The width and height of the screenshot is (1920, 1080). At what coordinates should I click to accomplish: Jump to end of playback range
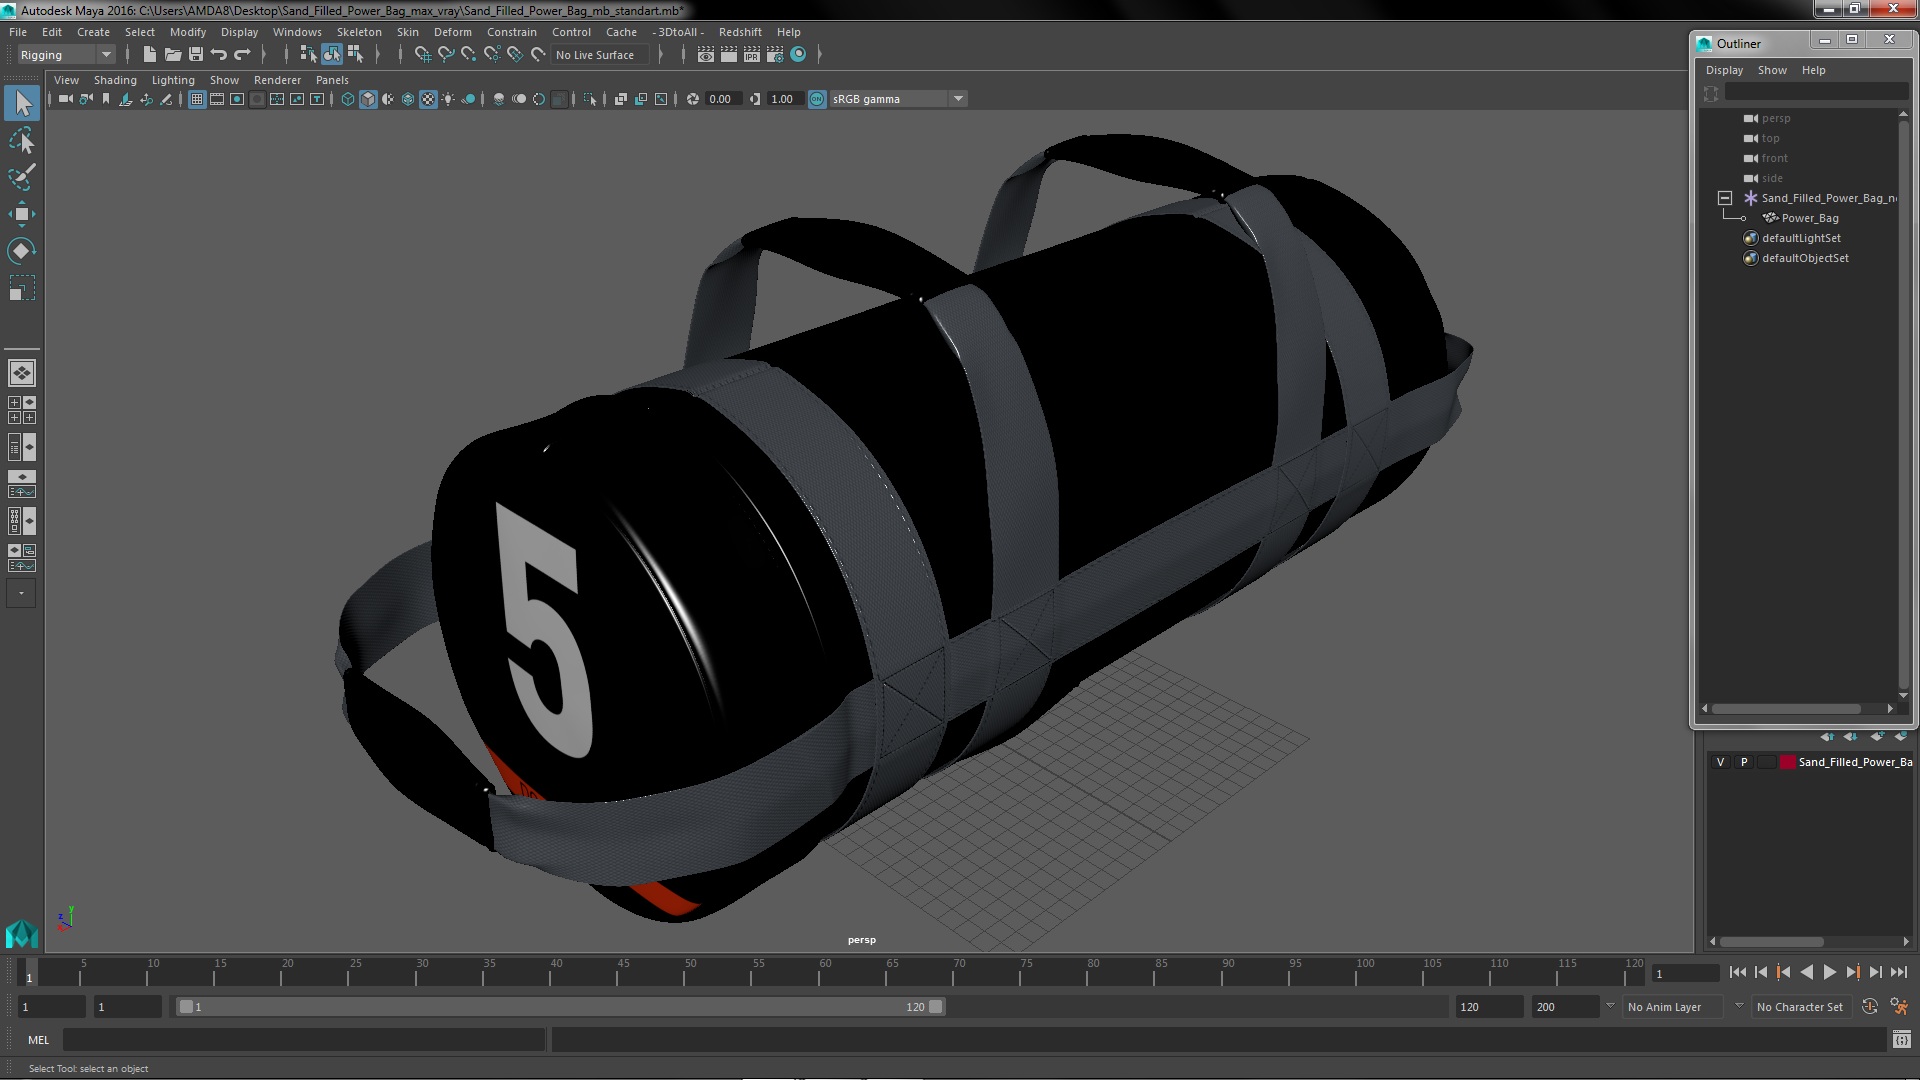[x=1898, y=972]
